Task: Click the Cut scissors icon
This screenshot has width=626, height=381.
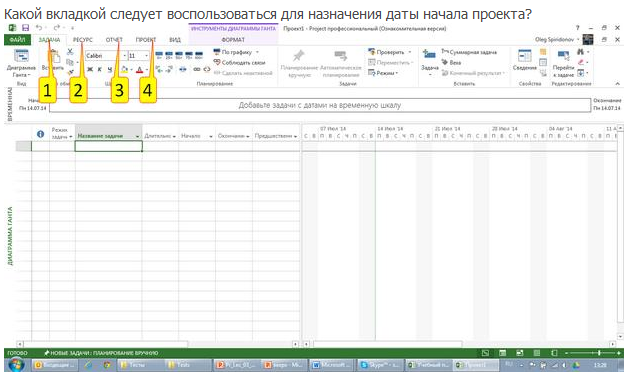Action: (70, 52)
